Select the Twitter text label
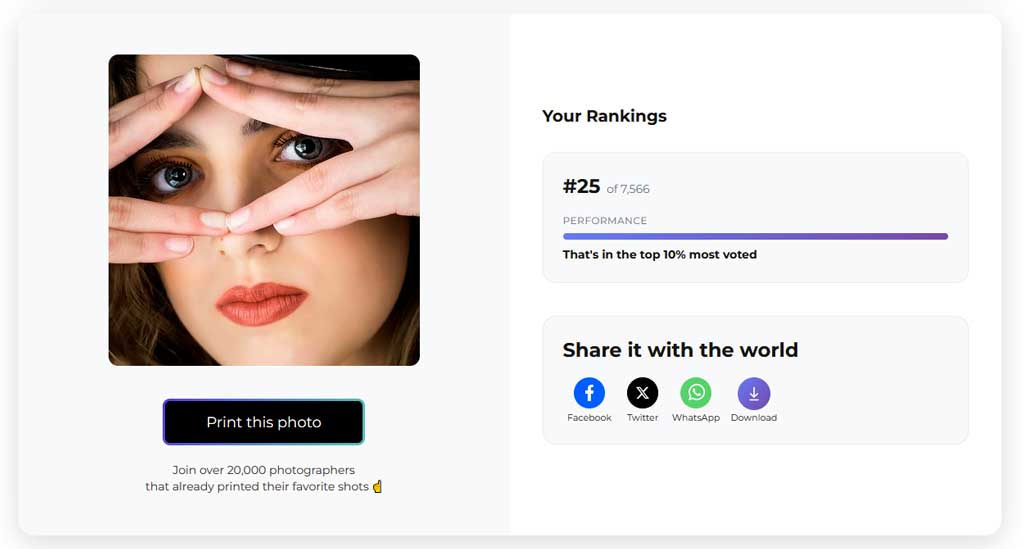The image size is (1024, 549). pos(642,418)
